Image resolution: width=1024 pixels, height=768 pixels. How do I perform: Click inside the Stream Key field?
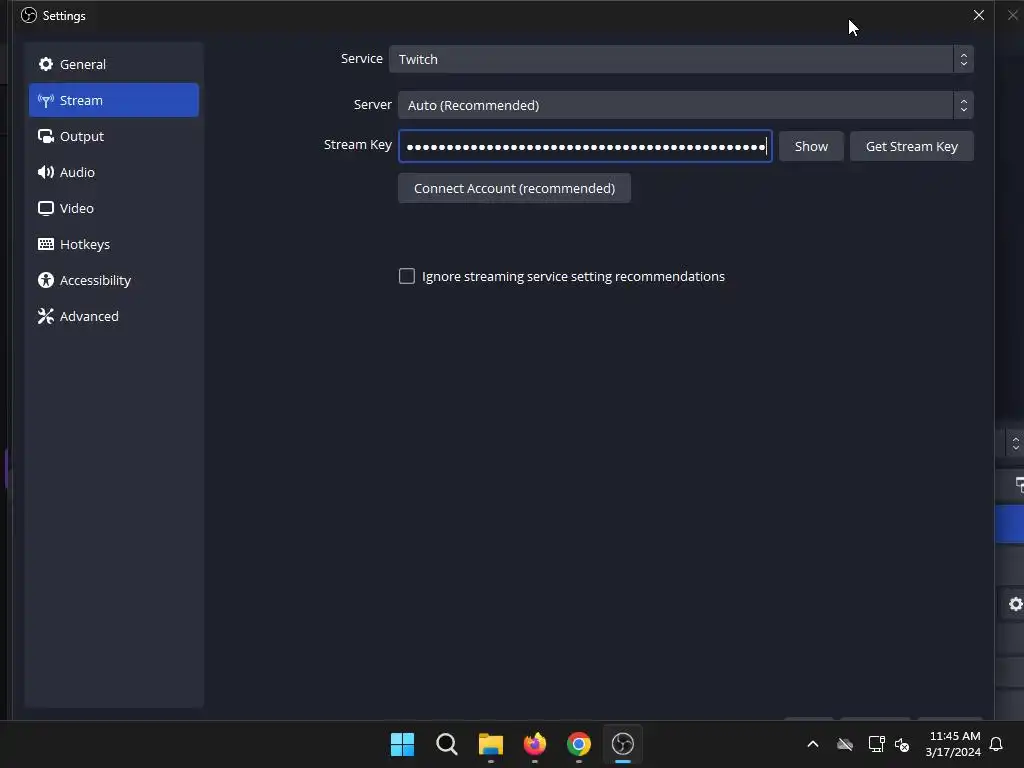[585, 146]
